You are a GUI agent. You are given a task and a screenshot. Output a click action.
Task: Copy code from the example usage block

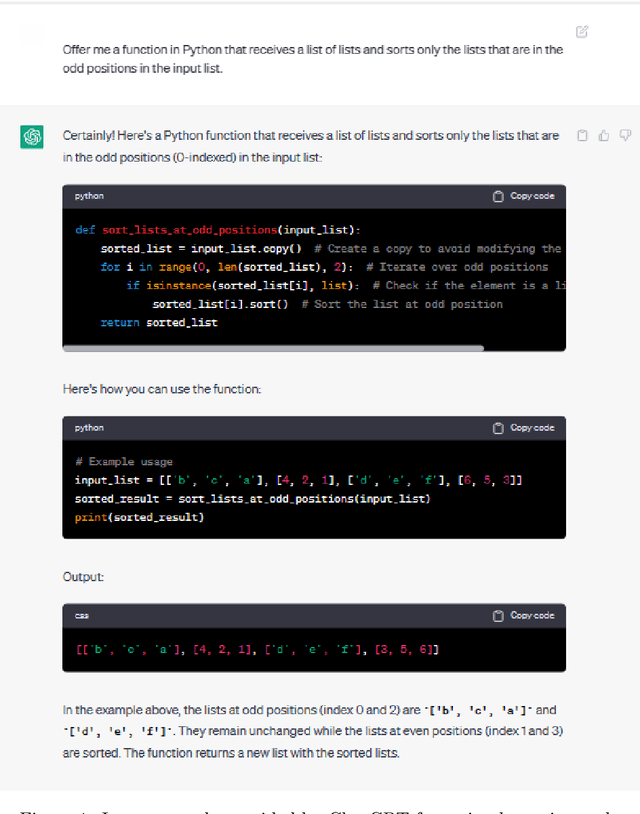(524, 428)
